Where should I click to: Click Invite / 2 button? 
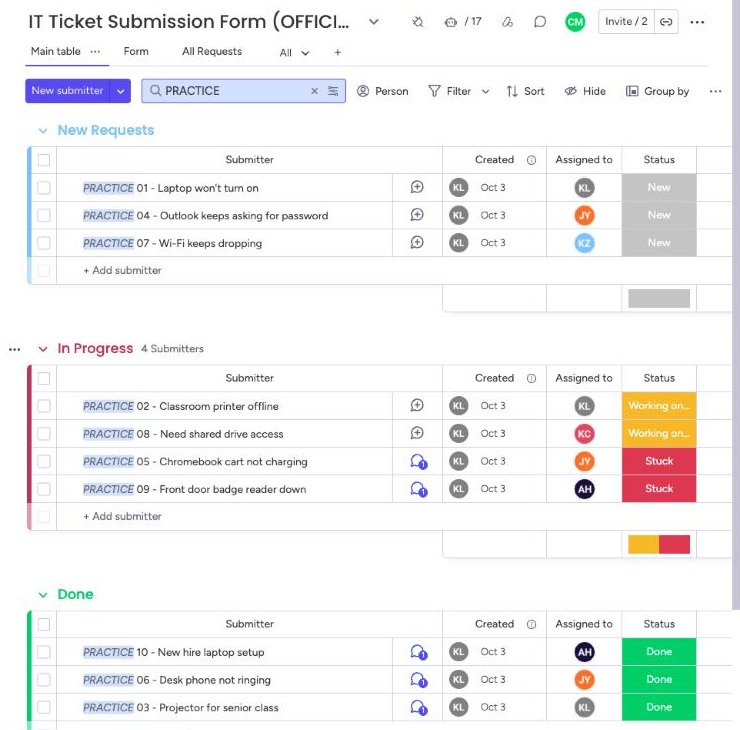point(626,22)
